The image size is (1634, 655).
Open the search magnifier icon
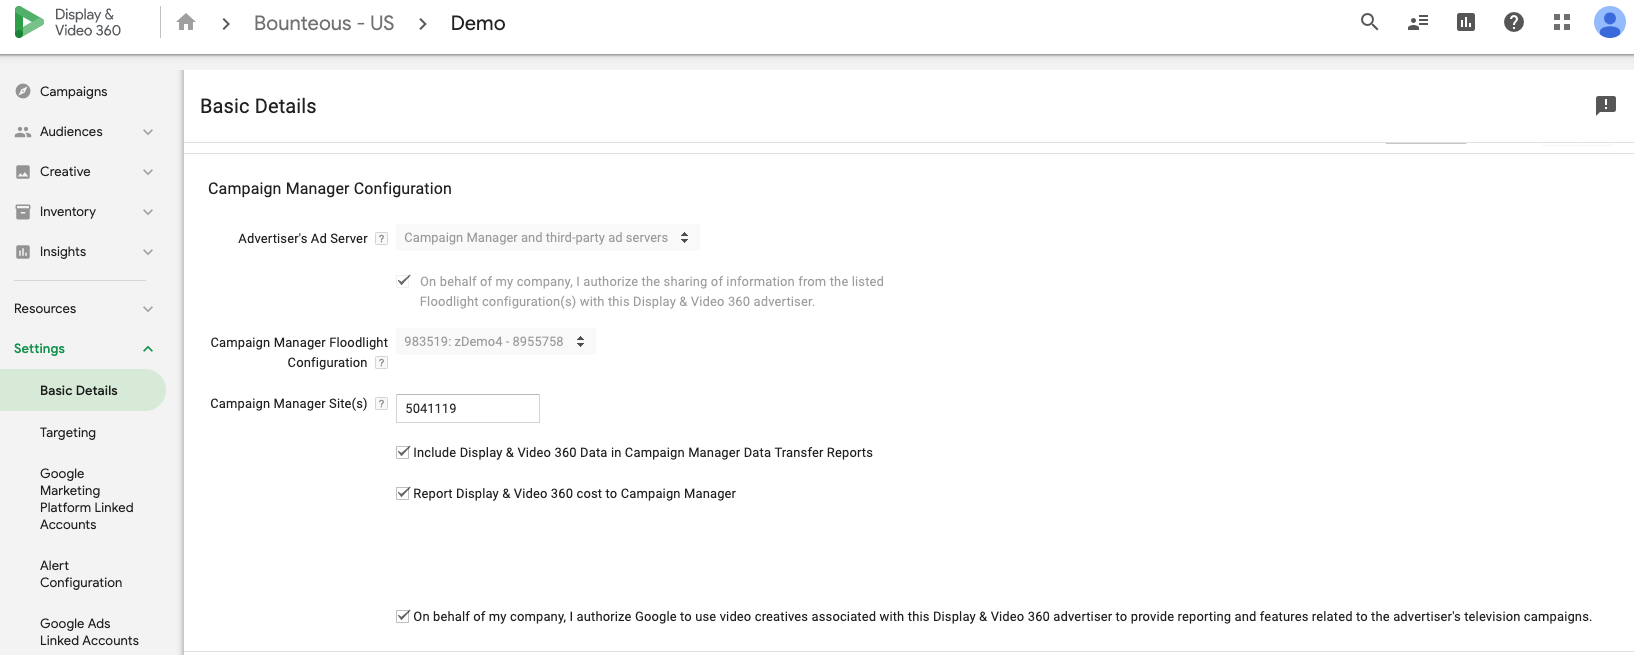coord(1370,22)
